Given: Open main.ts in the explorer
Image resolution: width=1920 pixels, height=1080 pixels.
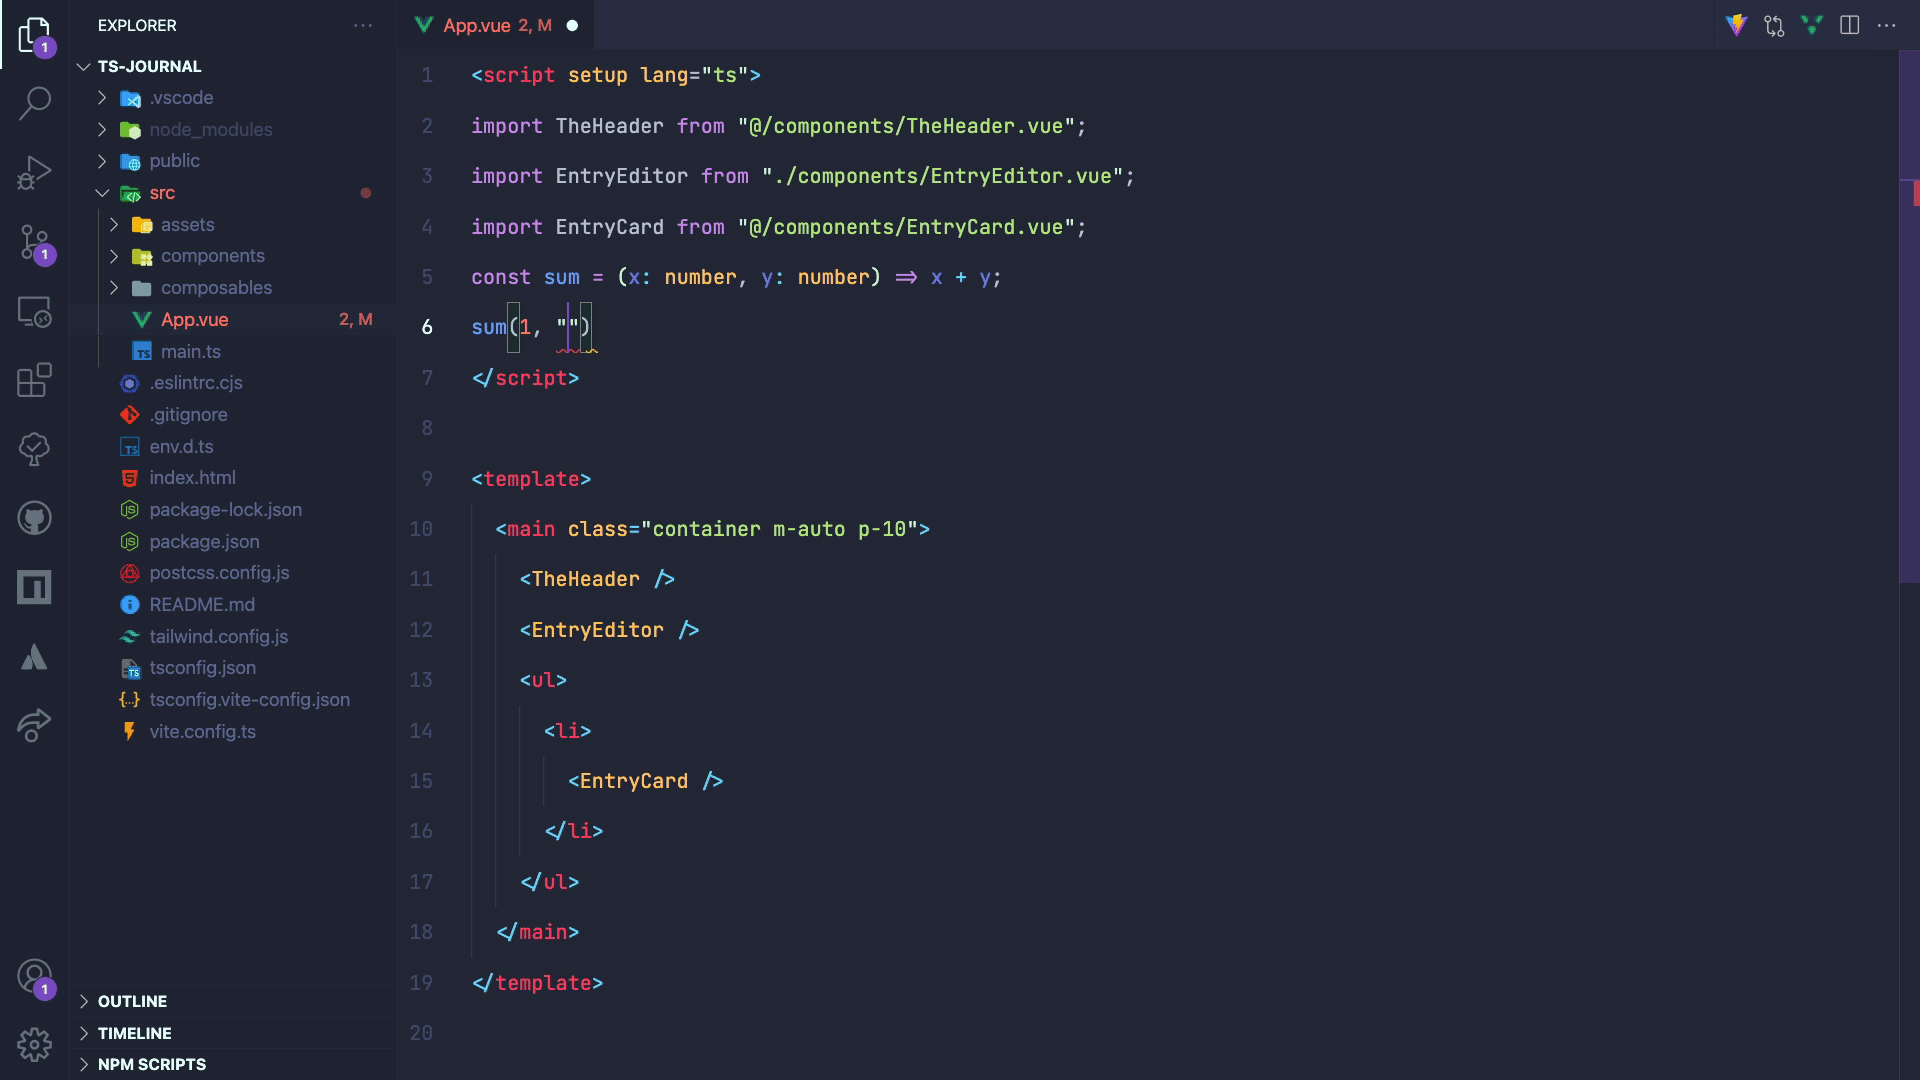Looking at the screenshot, I should [x=233, y=351].
